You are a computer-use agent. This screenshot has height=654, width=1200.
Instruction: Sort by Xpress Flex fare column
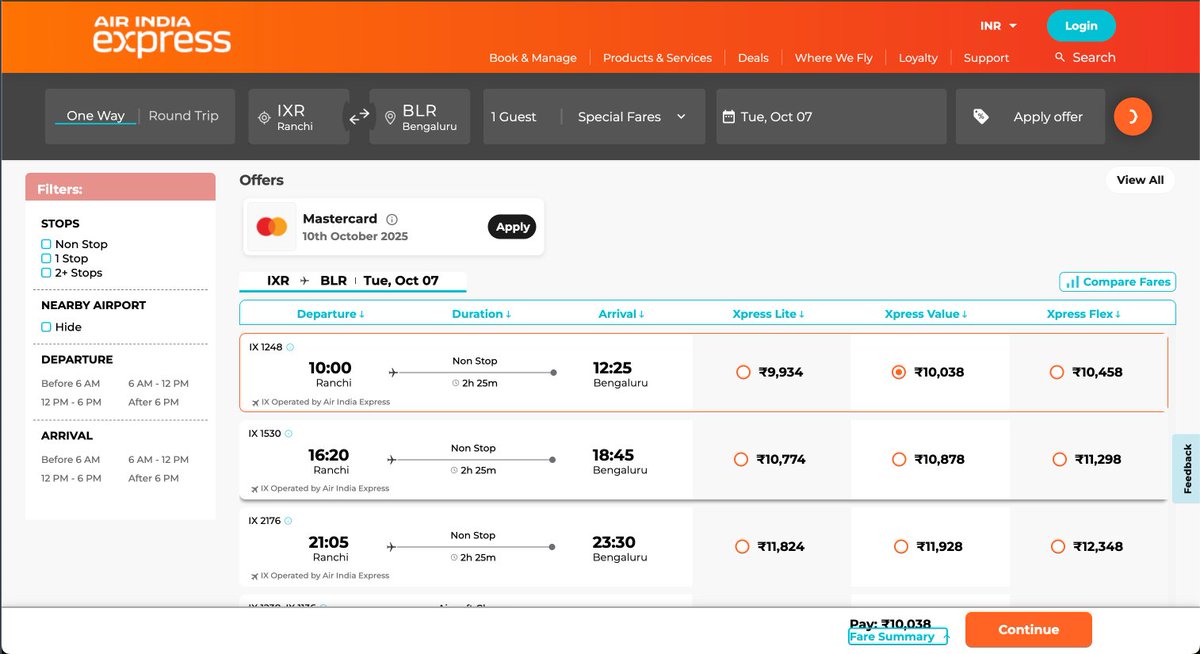coord(1084,314)
